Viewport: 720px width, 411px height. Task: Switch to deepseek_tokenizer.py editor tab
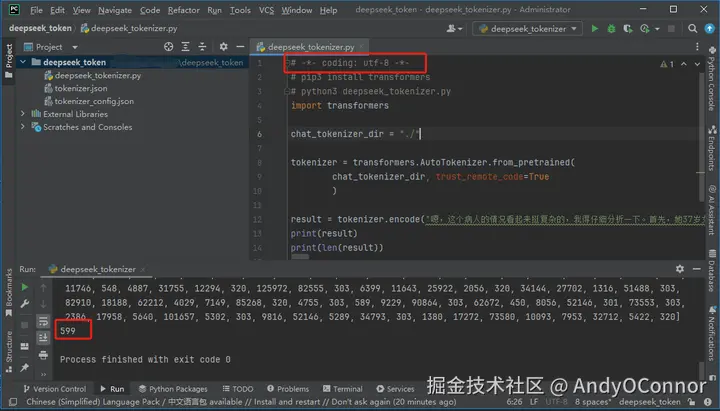pos(310,47)
